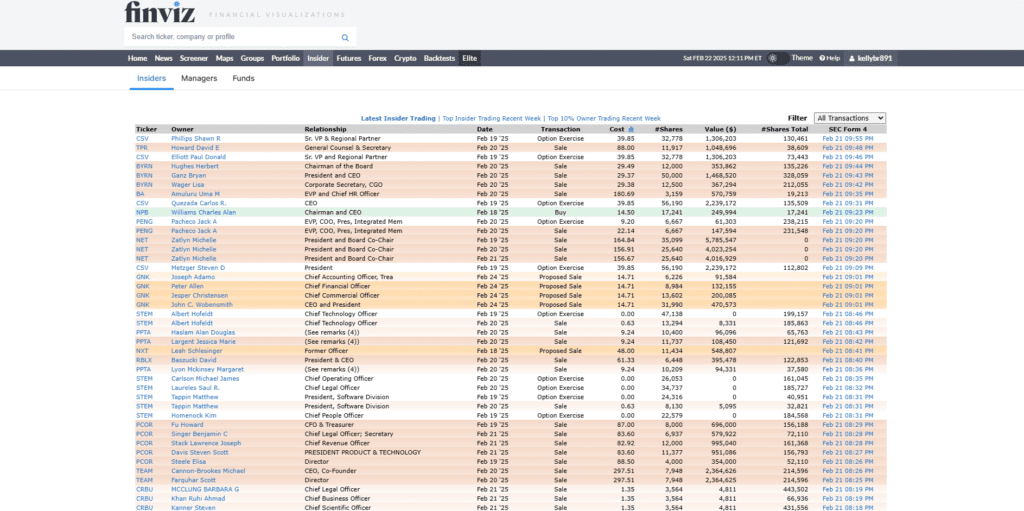Open owner Hughes Herbert
The height and width of the screenshot is (511, 1024).
point(195,167)
